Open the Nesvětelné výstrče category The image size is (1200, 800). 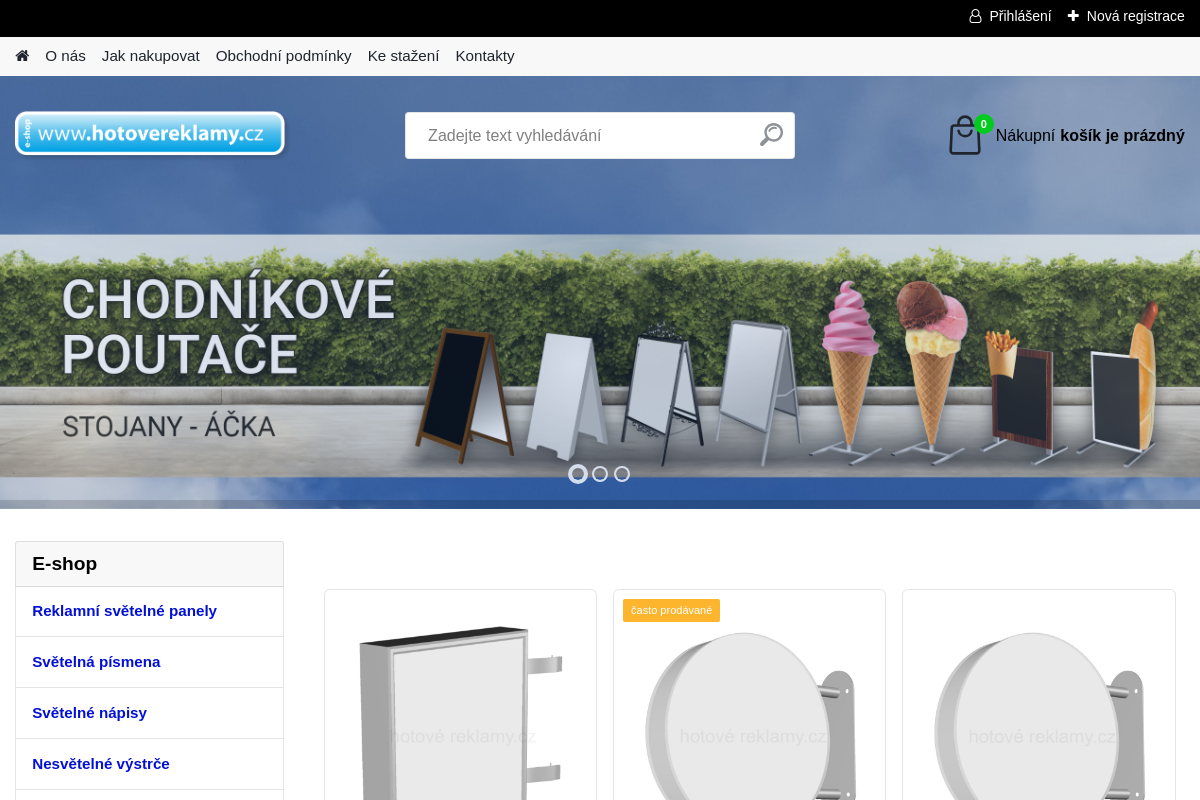[101, 764]
